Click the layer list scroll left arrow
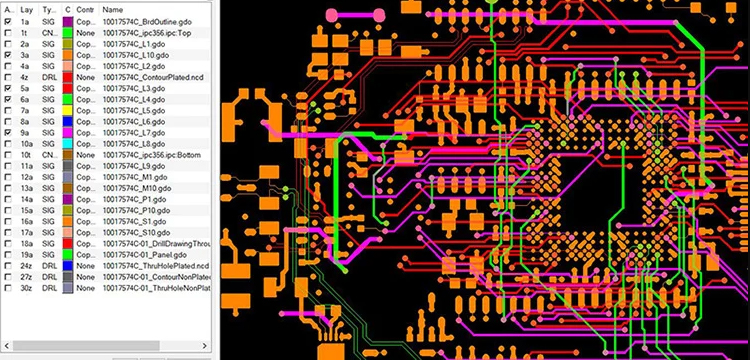This screenshot has width=750, height=360. click(x=7, y=346)
